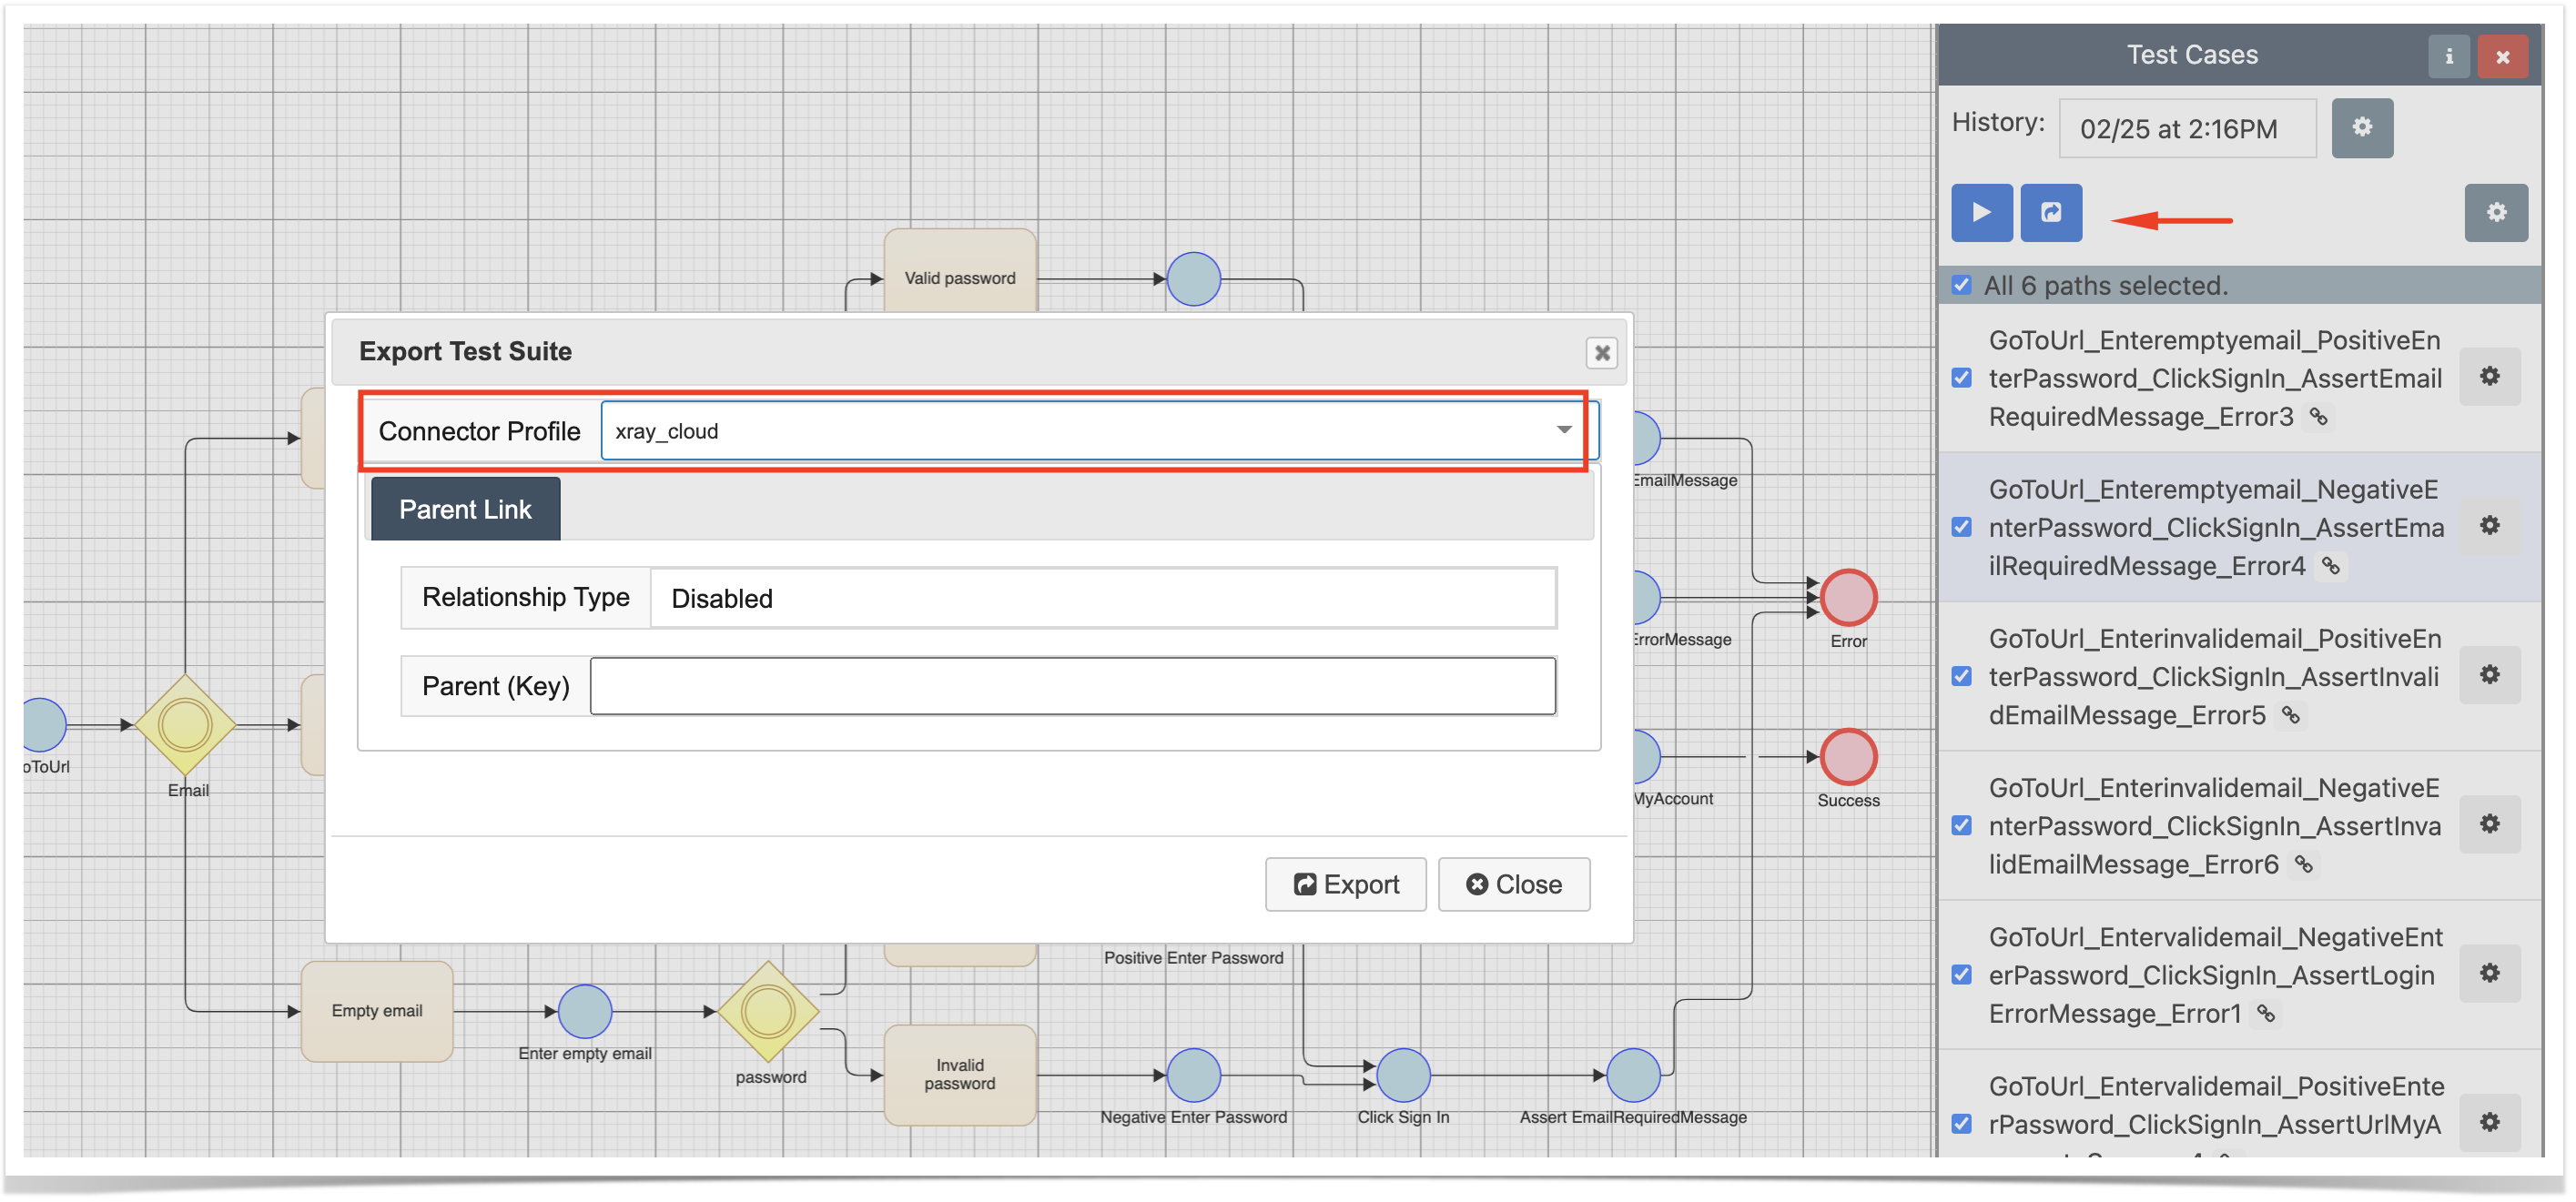Click link icon after Error4 path name
This screenshot has height=1202, width=2576.
click(x=2330, y=566)
